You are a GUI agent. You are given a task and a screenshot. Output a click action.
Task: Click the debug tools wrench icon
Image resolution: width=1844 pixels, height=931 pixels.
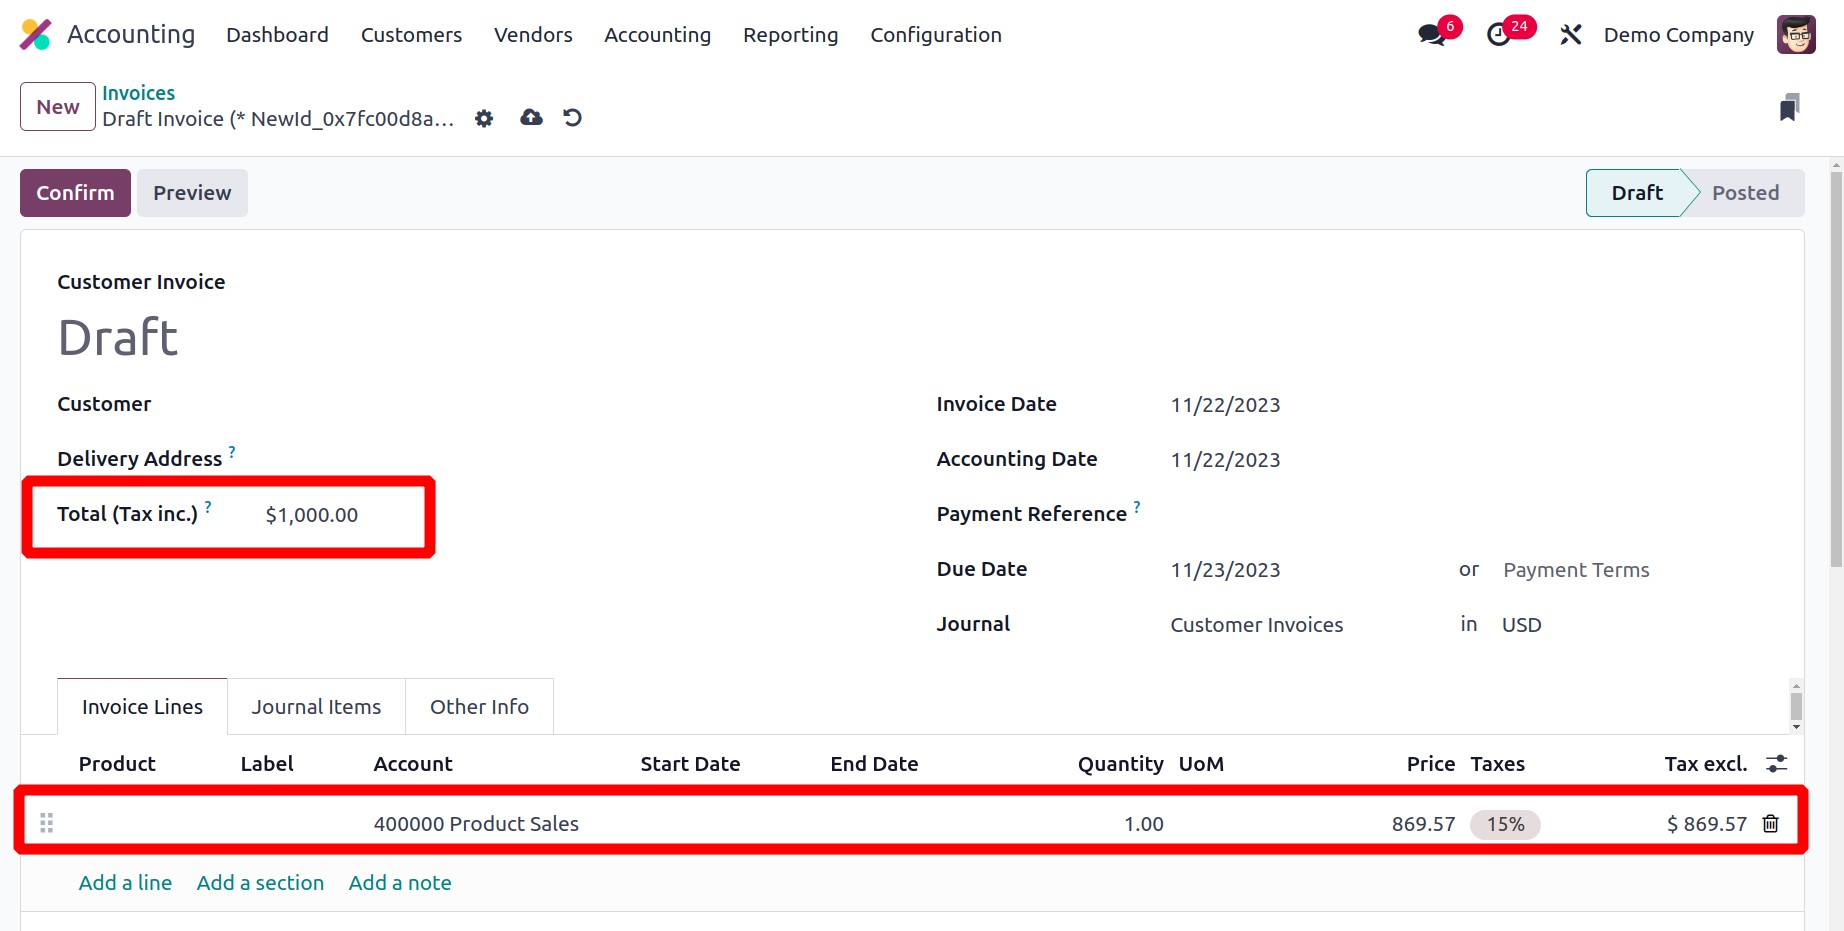tap(1570, 35)
